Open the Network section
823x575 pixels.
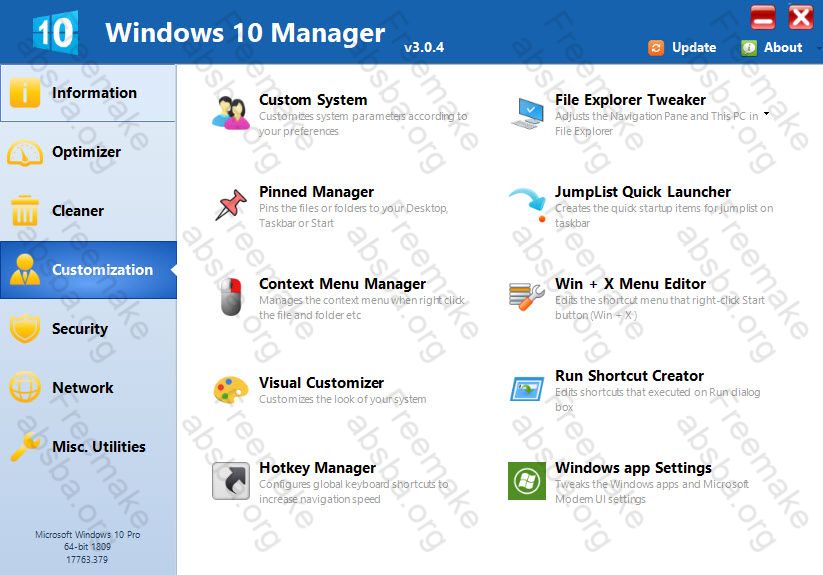[88, 388]
